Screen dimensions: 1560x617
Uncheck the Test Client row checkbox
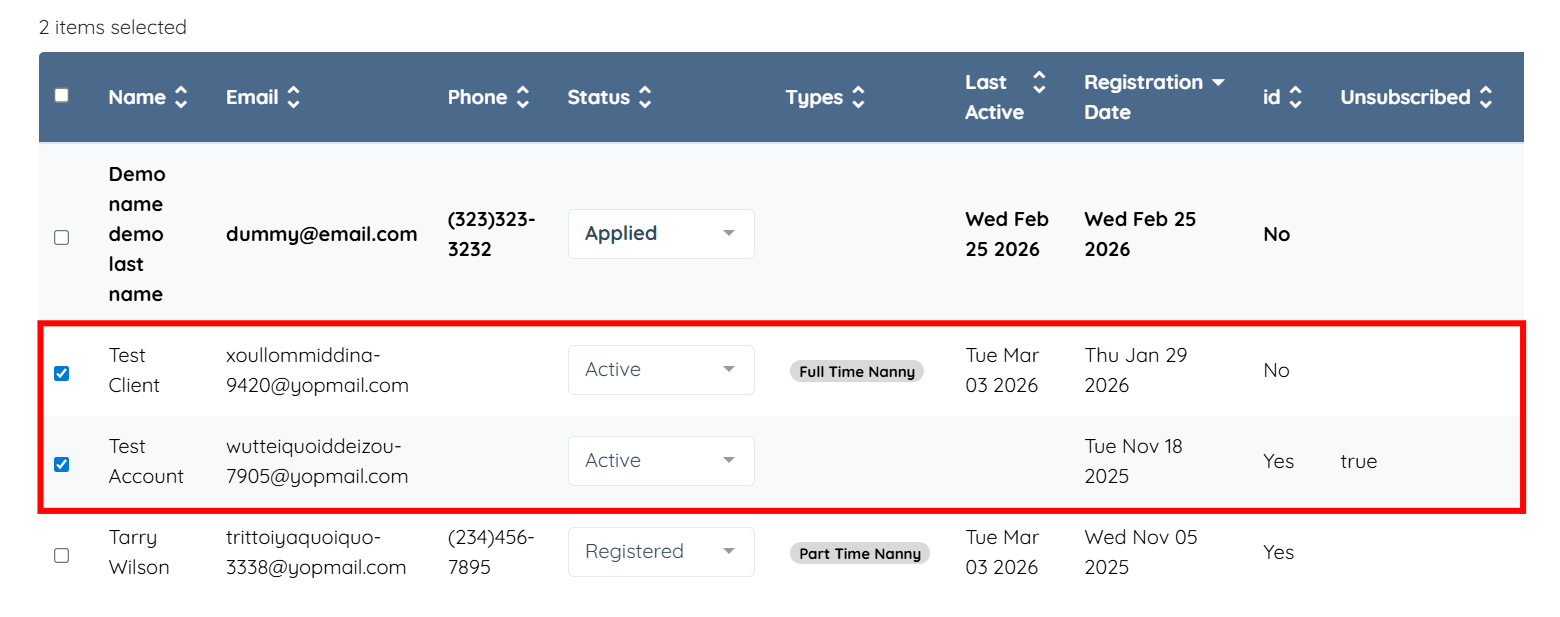pos(62,373)
